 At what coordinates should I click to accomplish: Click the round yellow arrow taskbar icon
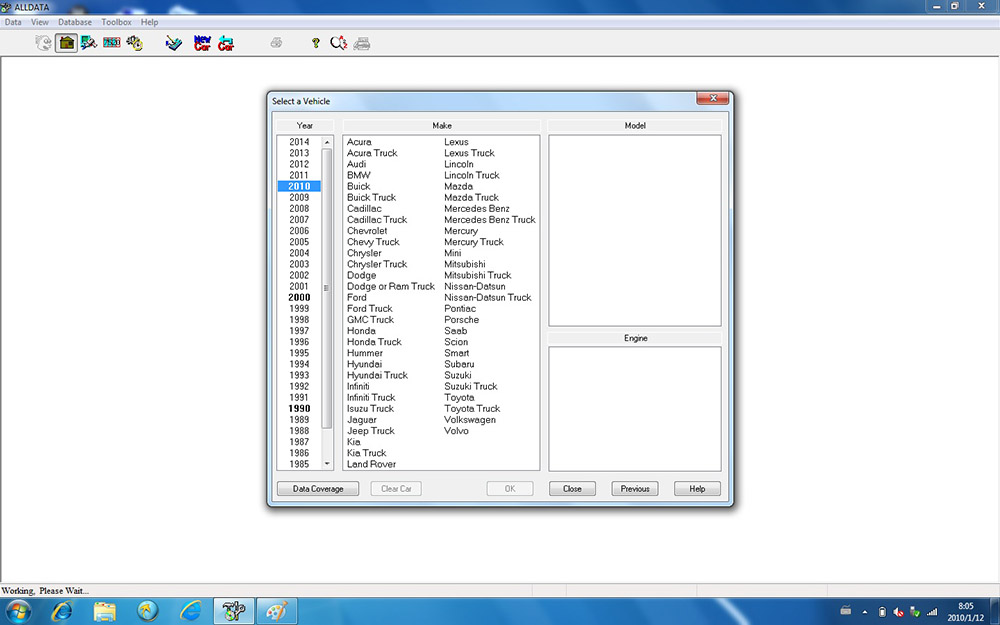tap(147, 612)
